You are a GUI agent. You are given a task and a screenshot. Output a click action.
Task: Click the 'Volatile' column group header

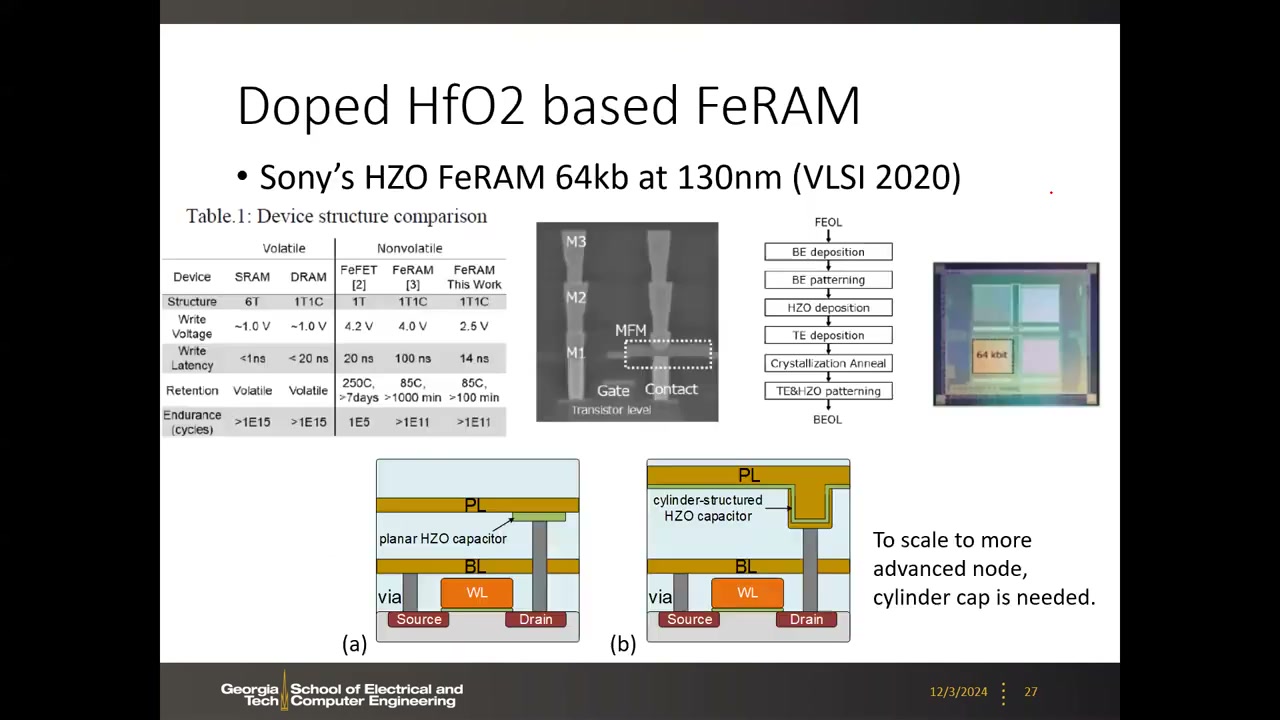click(x=284, y=248)
